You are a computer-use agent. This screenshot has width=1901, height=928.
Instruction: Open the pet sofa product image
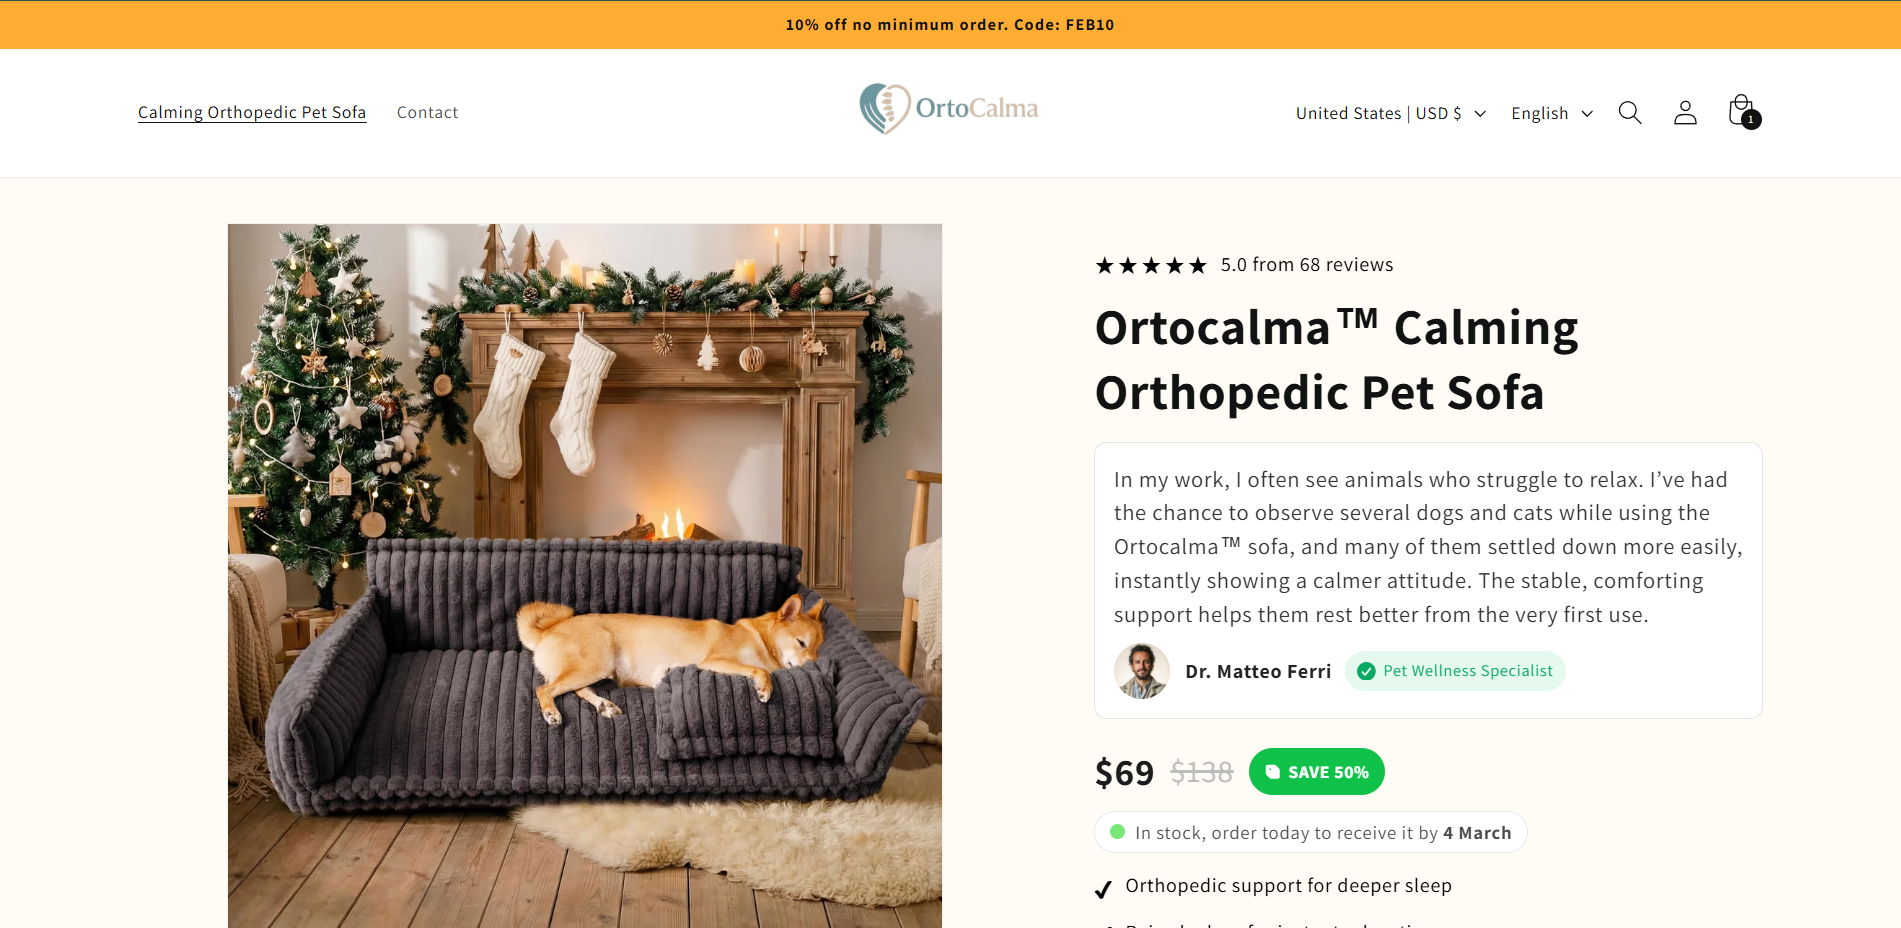(x=585, y=575)
